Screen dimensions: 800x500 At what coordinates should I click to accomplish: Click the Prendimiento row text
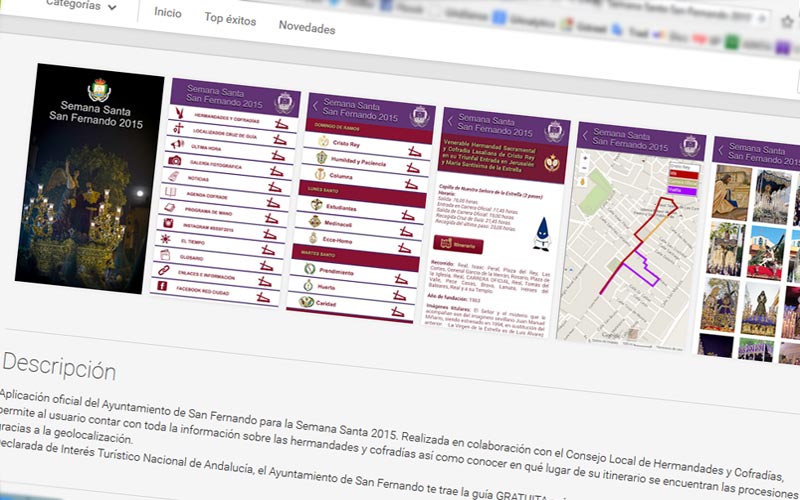[x=337, y=272]
